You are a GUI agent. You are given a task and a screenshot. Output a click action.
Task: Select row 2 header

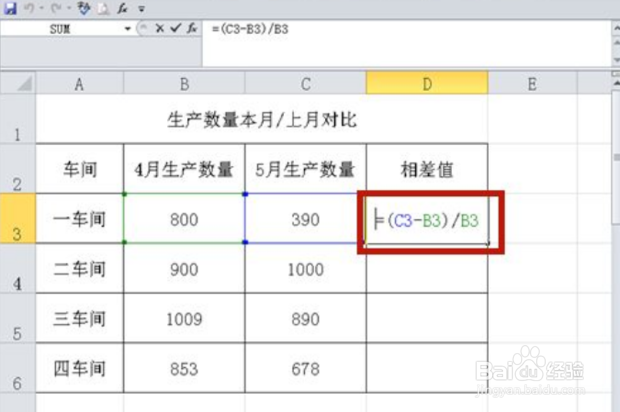point(18,168)
